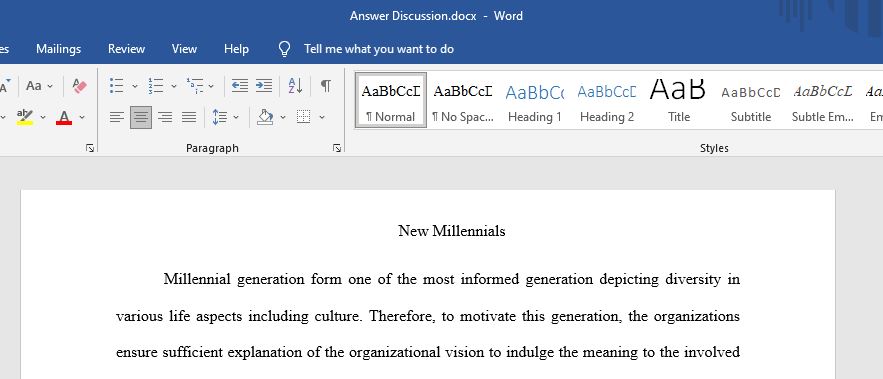Image resolution: width=883 pixels, height=379 pixels.
Task: Open the Paragraph settings dialog launcher
Action: (337, 148)
